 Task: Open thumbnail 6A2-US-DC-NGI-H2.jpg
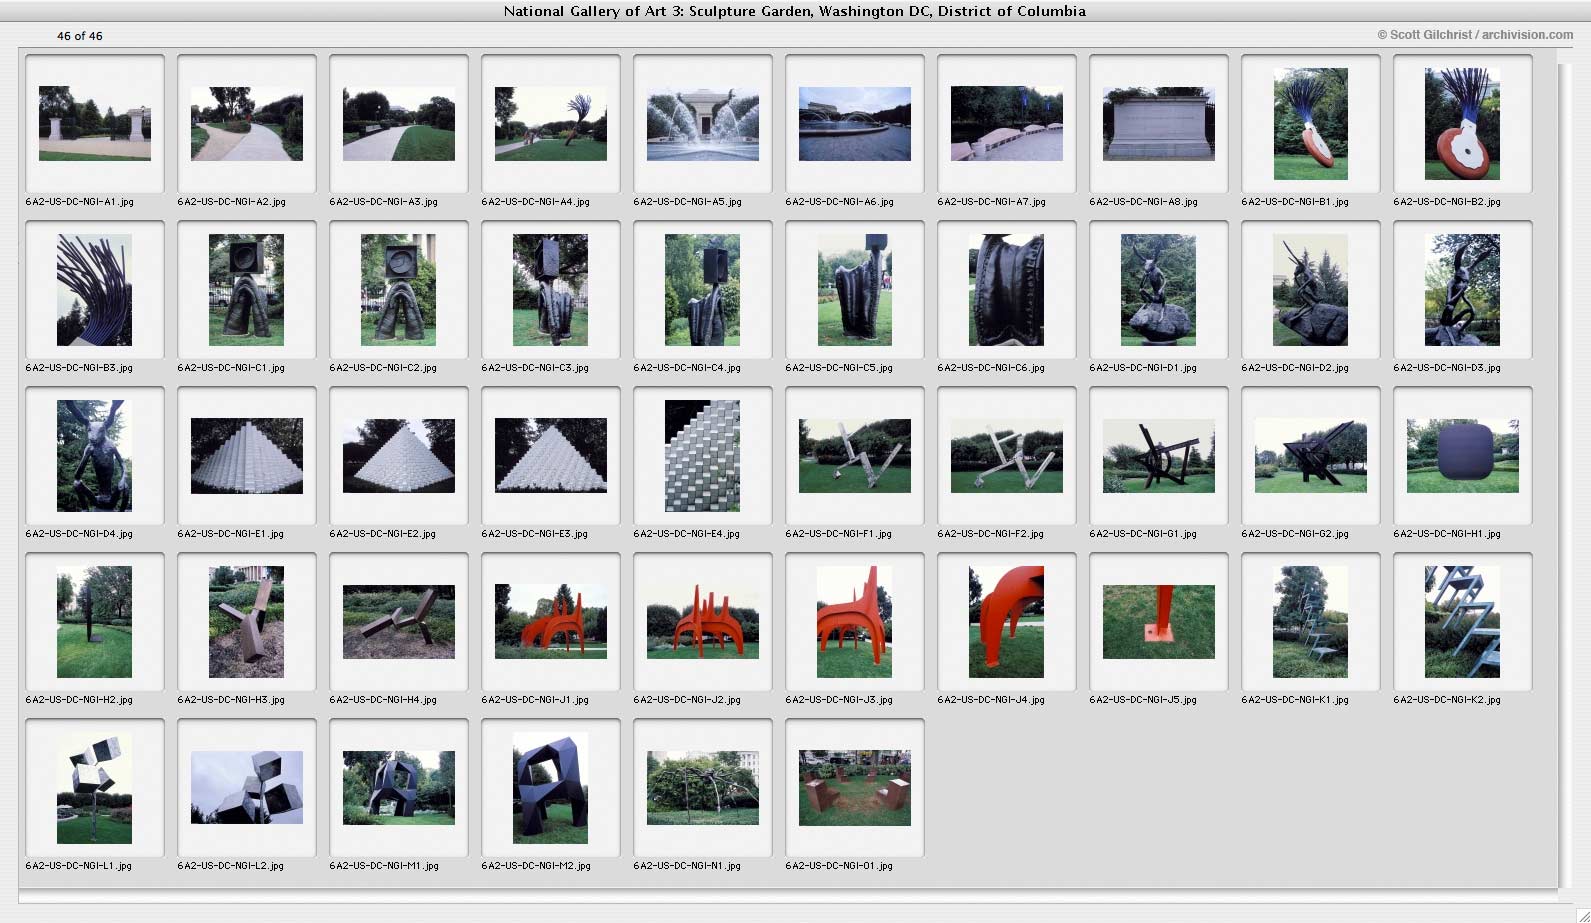click(x=95, y=622)
